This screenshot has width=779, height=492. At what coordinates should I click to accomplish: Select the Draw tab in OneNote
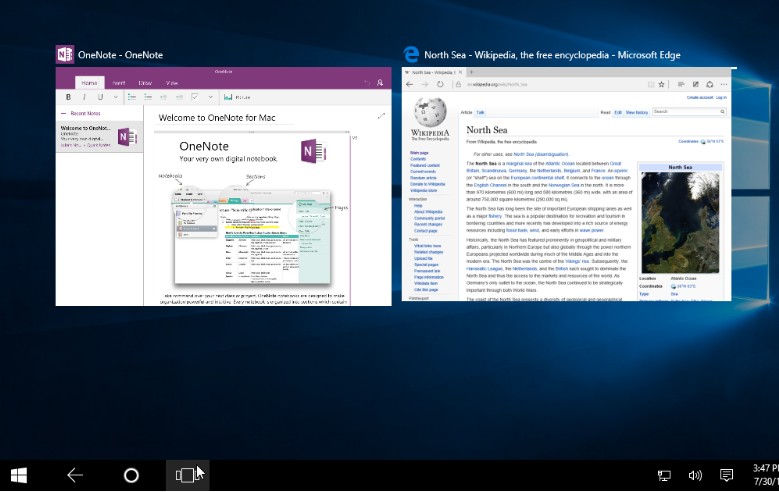(145, 83)
